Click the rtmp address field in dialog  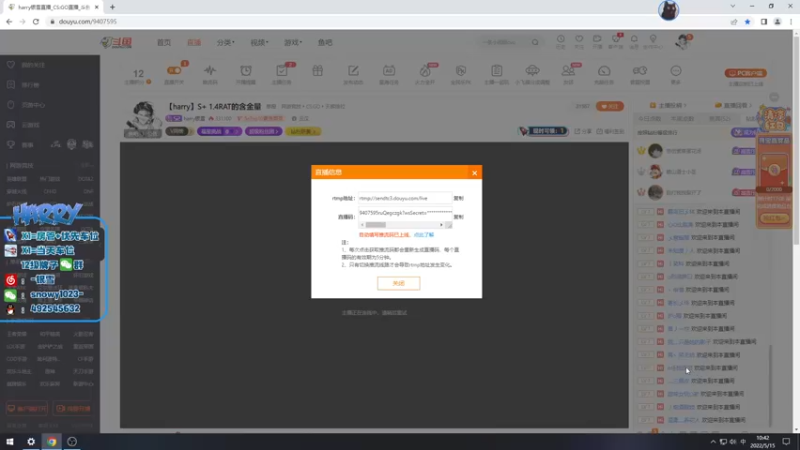point(405,198)
